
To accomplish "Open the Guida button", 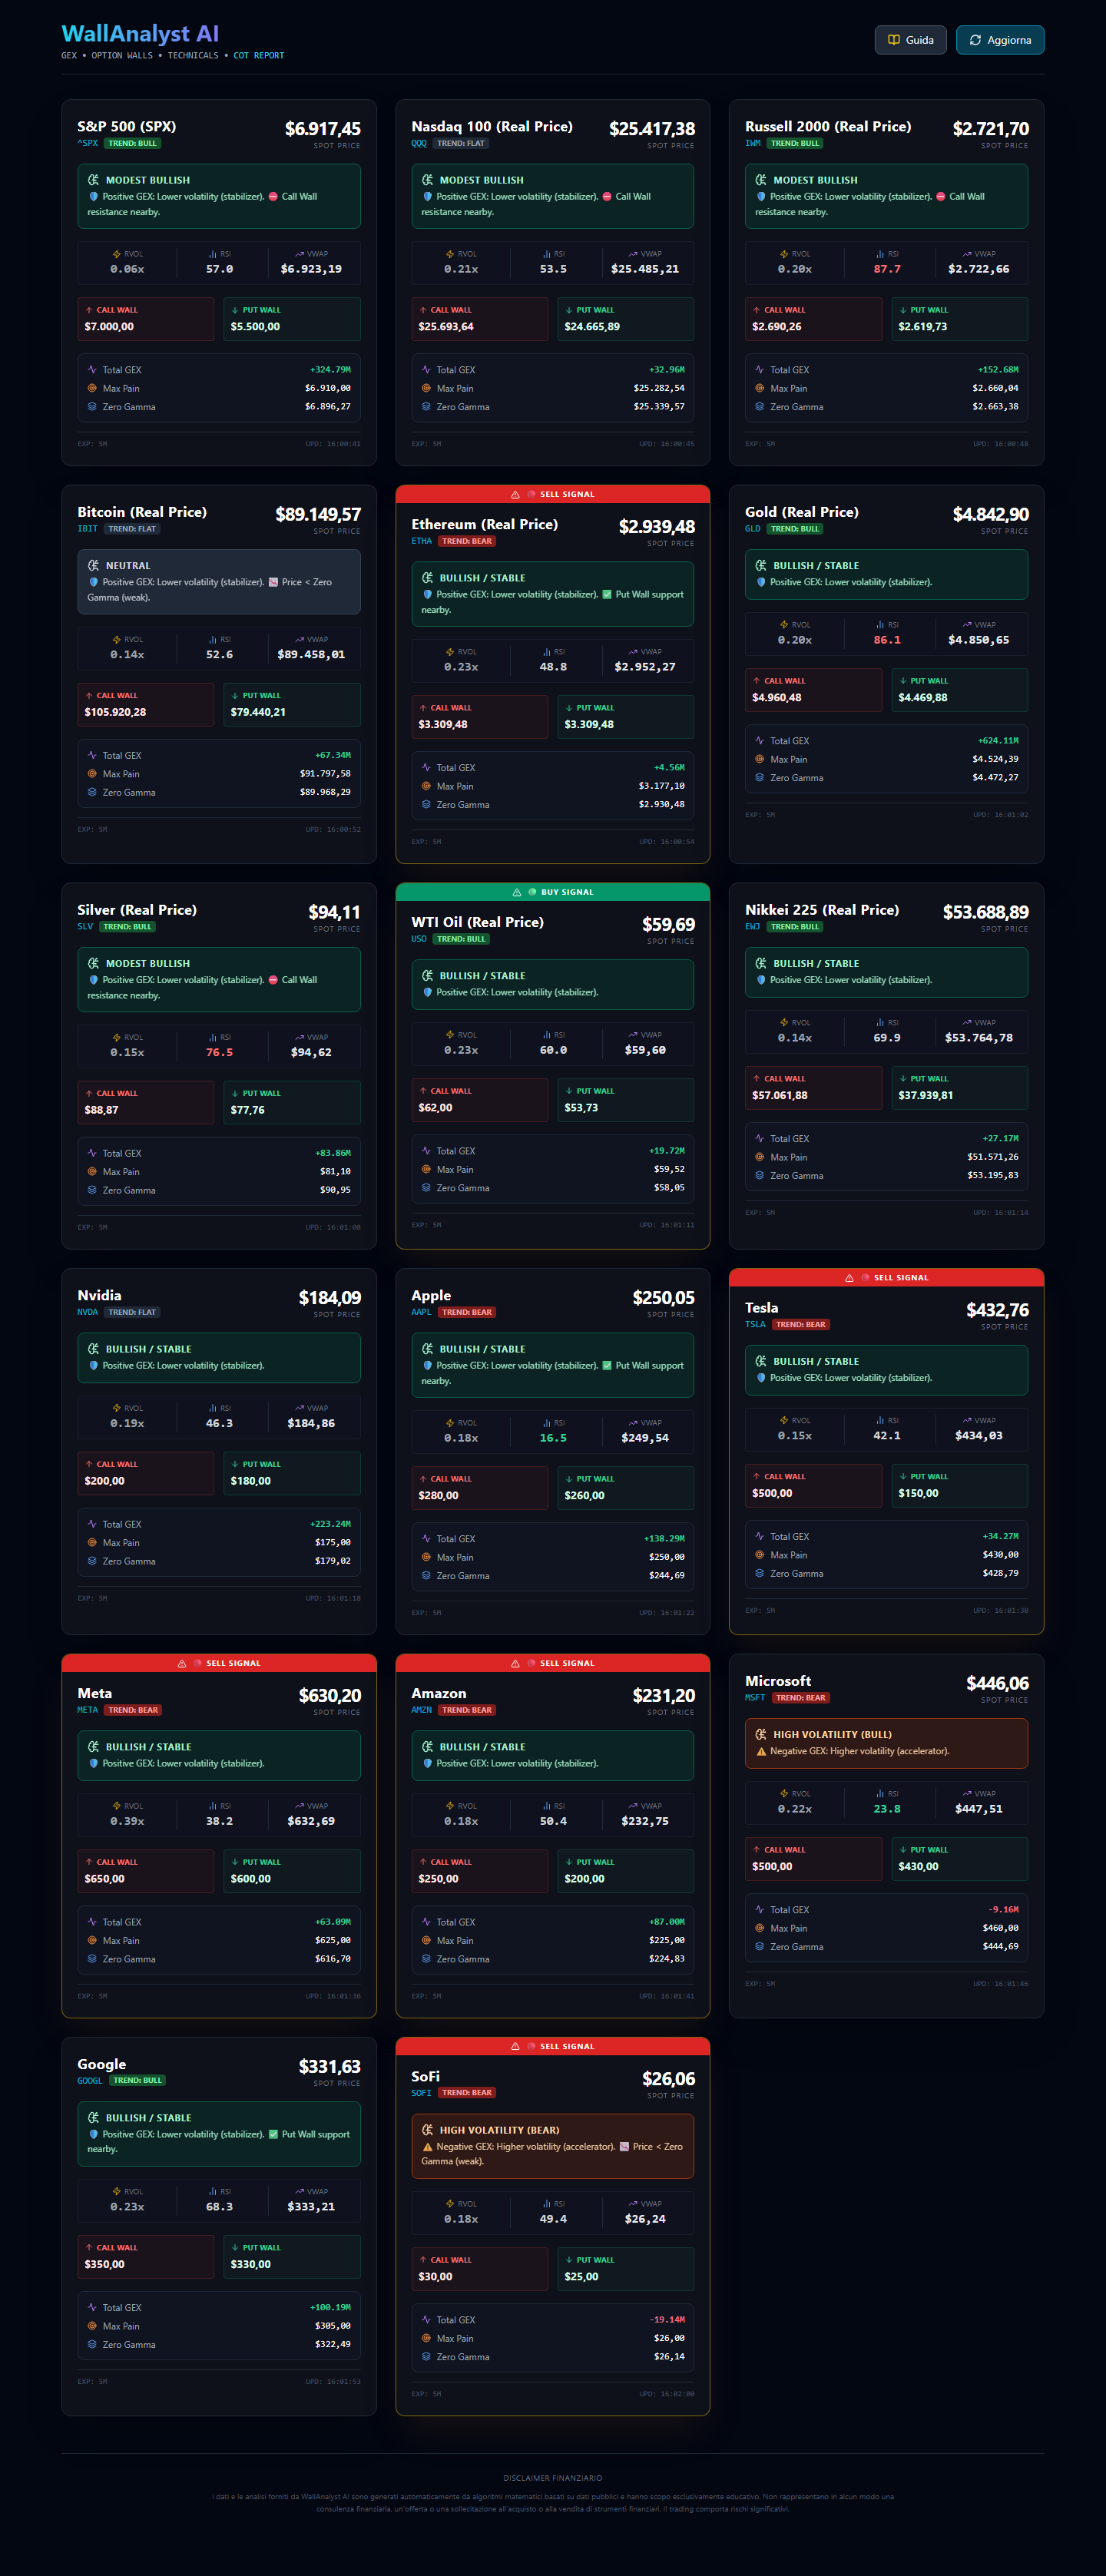I will 910,40.
